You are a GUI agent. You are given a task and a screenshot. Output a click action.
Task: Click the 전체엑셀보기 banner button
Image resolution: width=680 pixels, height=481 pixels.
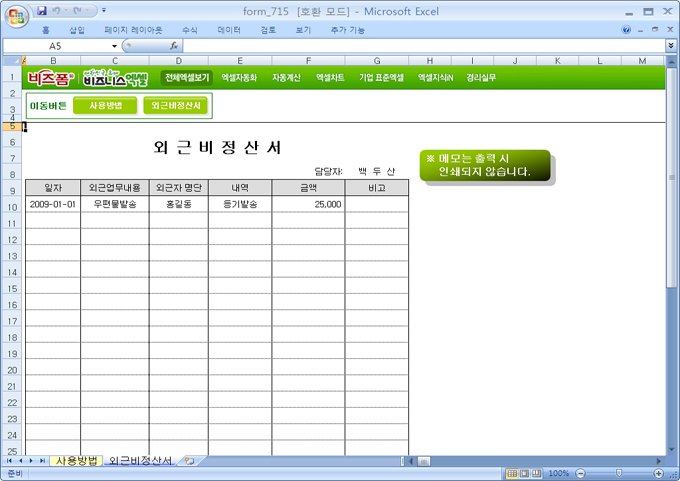[187, 78]
